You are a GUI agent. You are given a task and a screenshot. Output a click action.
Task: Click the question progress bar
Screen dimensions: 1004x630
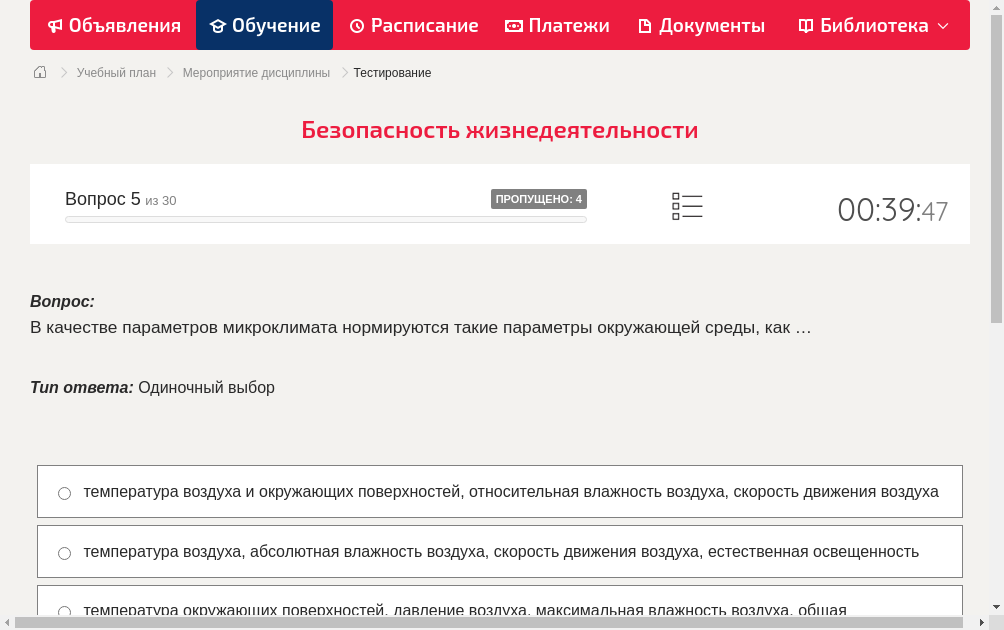[325, 219]
